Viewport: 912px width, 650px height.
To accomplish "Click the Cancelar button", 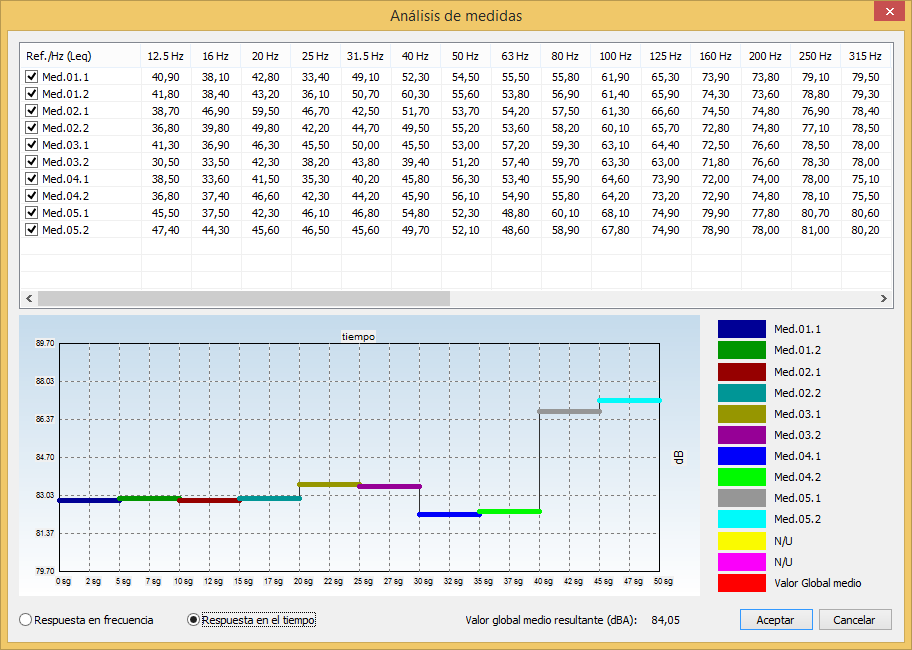I will tap(854, 620).
